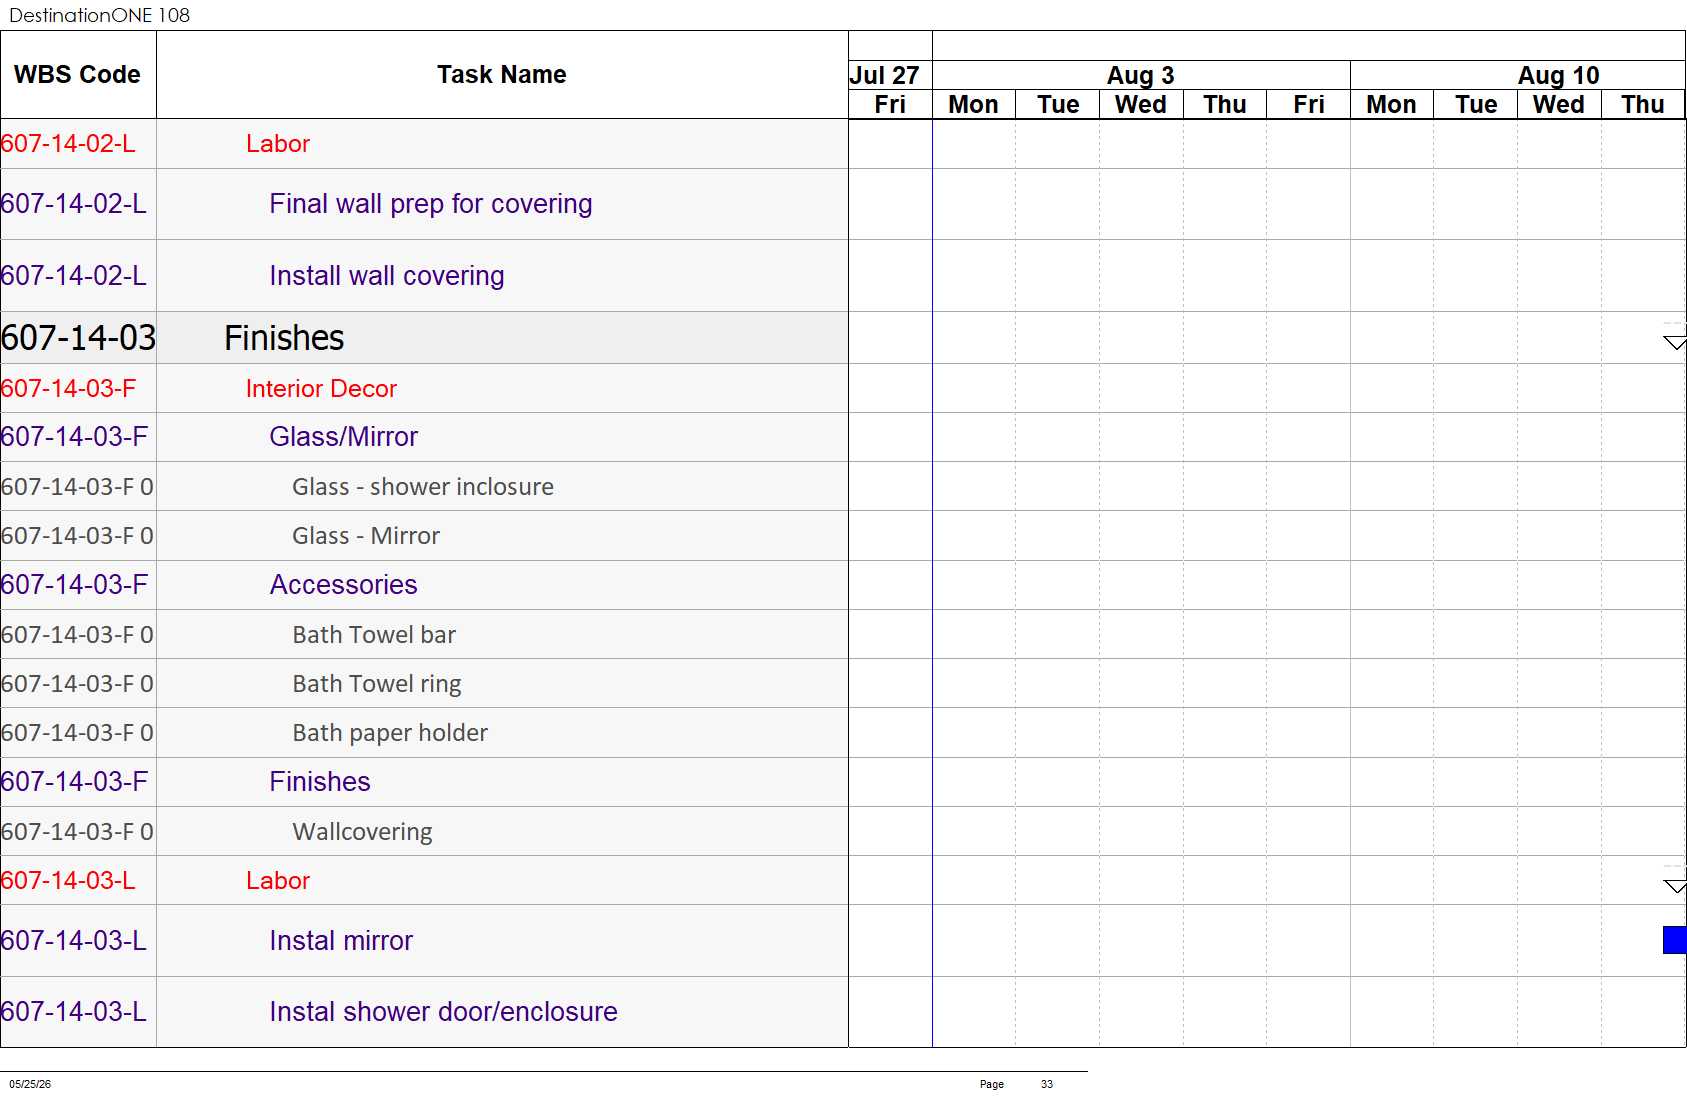Select the Finishes 607-14-03 summary task

pyautogui.click(x=284, y=338)
